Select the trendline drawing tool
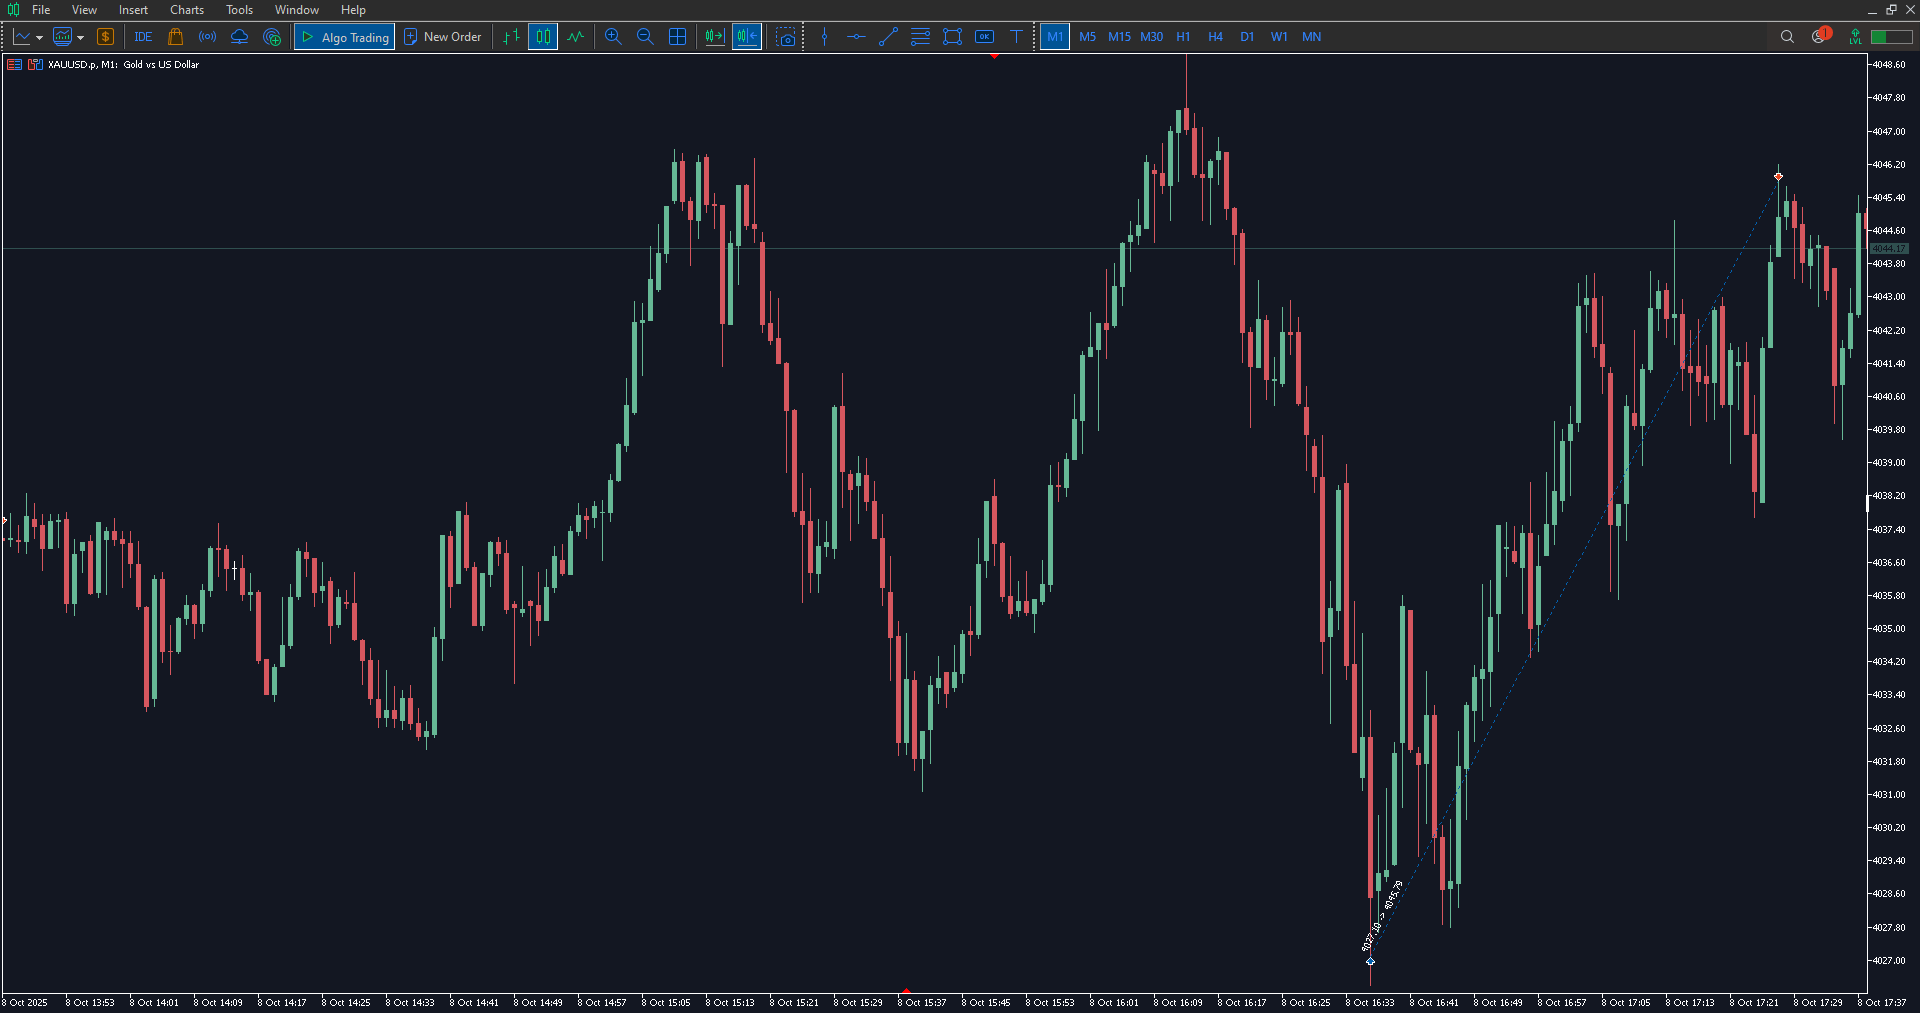The height and width of the screenshot is (1013, 1920). point(888,37)
